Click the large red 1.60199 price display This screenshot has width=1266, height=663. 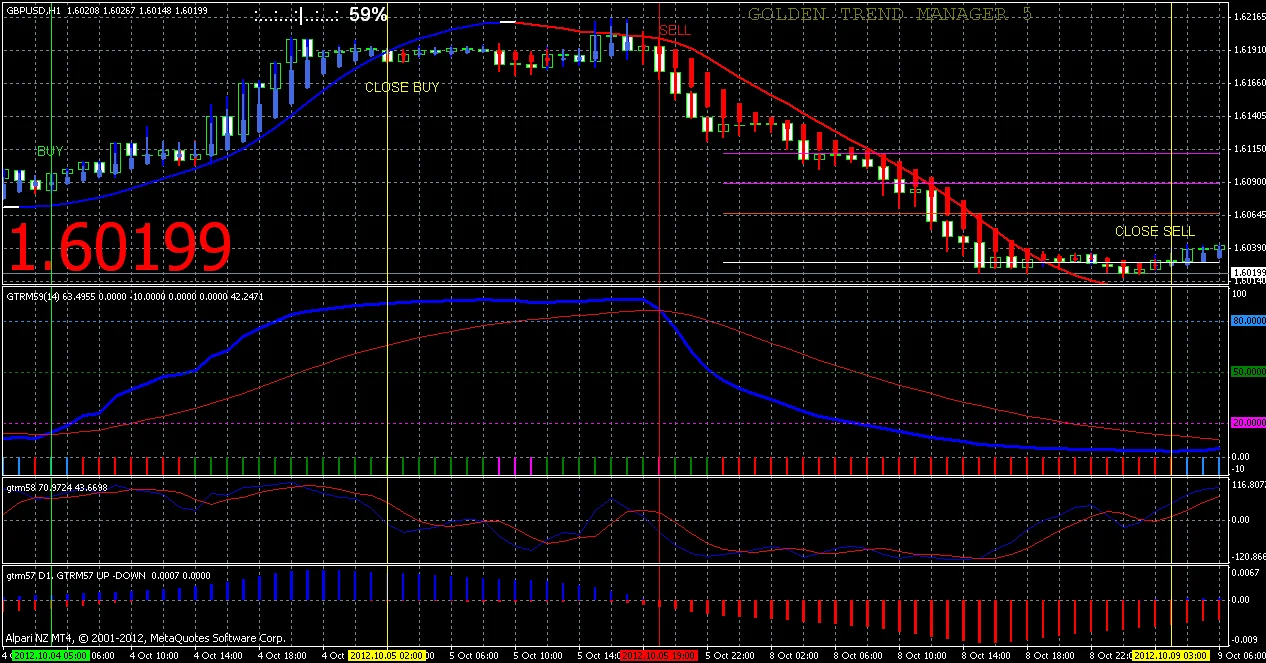tap(120, 248)
